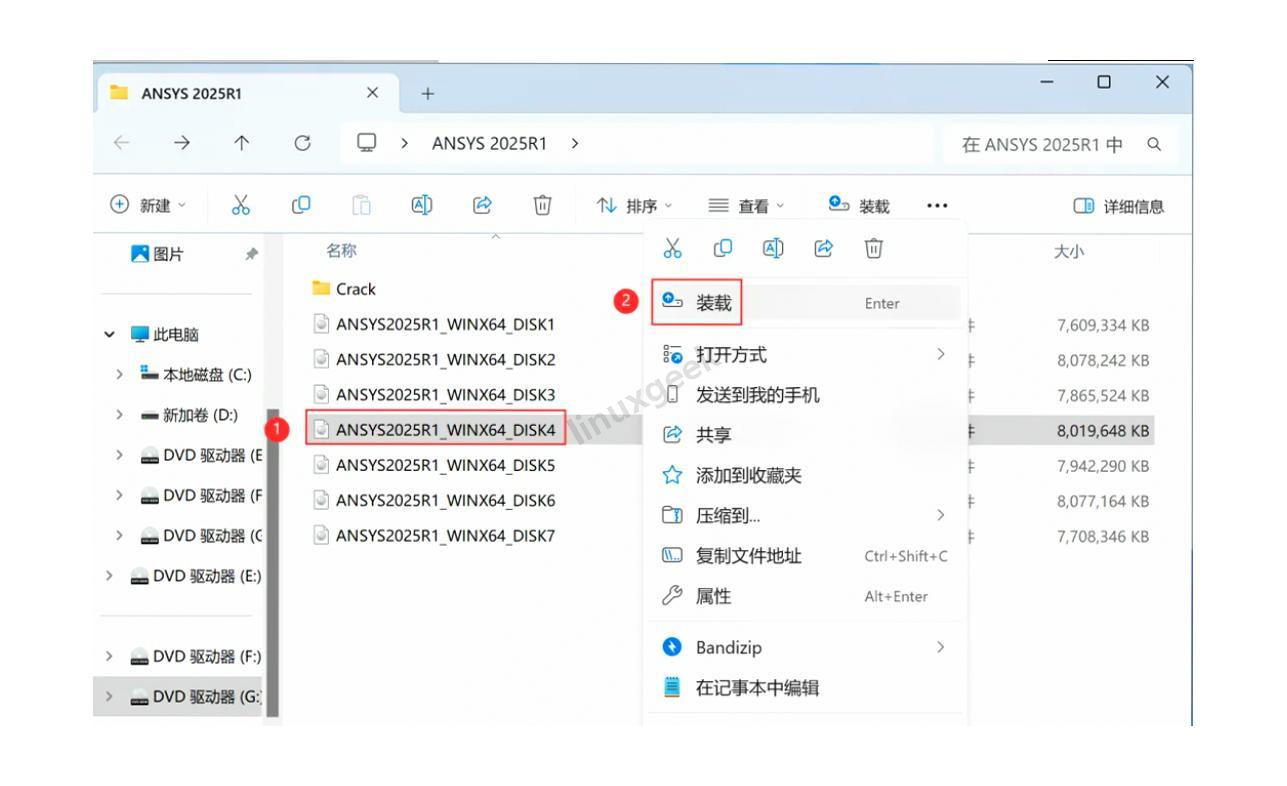
Task: Choose 共享 in the context menu
Action: click(x=806, y=434)
